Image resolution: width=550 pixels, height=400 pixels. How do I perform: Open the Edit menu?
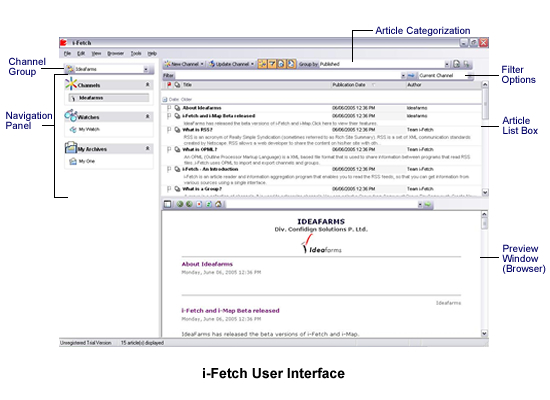81,53
